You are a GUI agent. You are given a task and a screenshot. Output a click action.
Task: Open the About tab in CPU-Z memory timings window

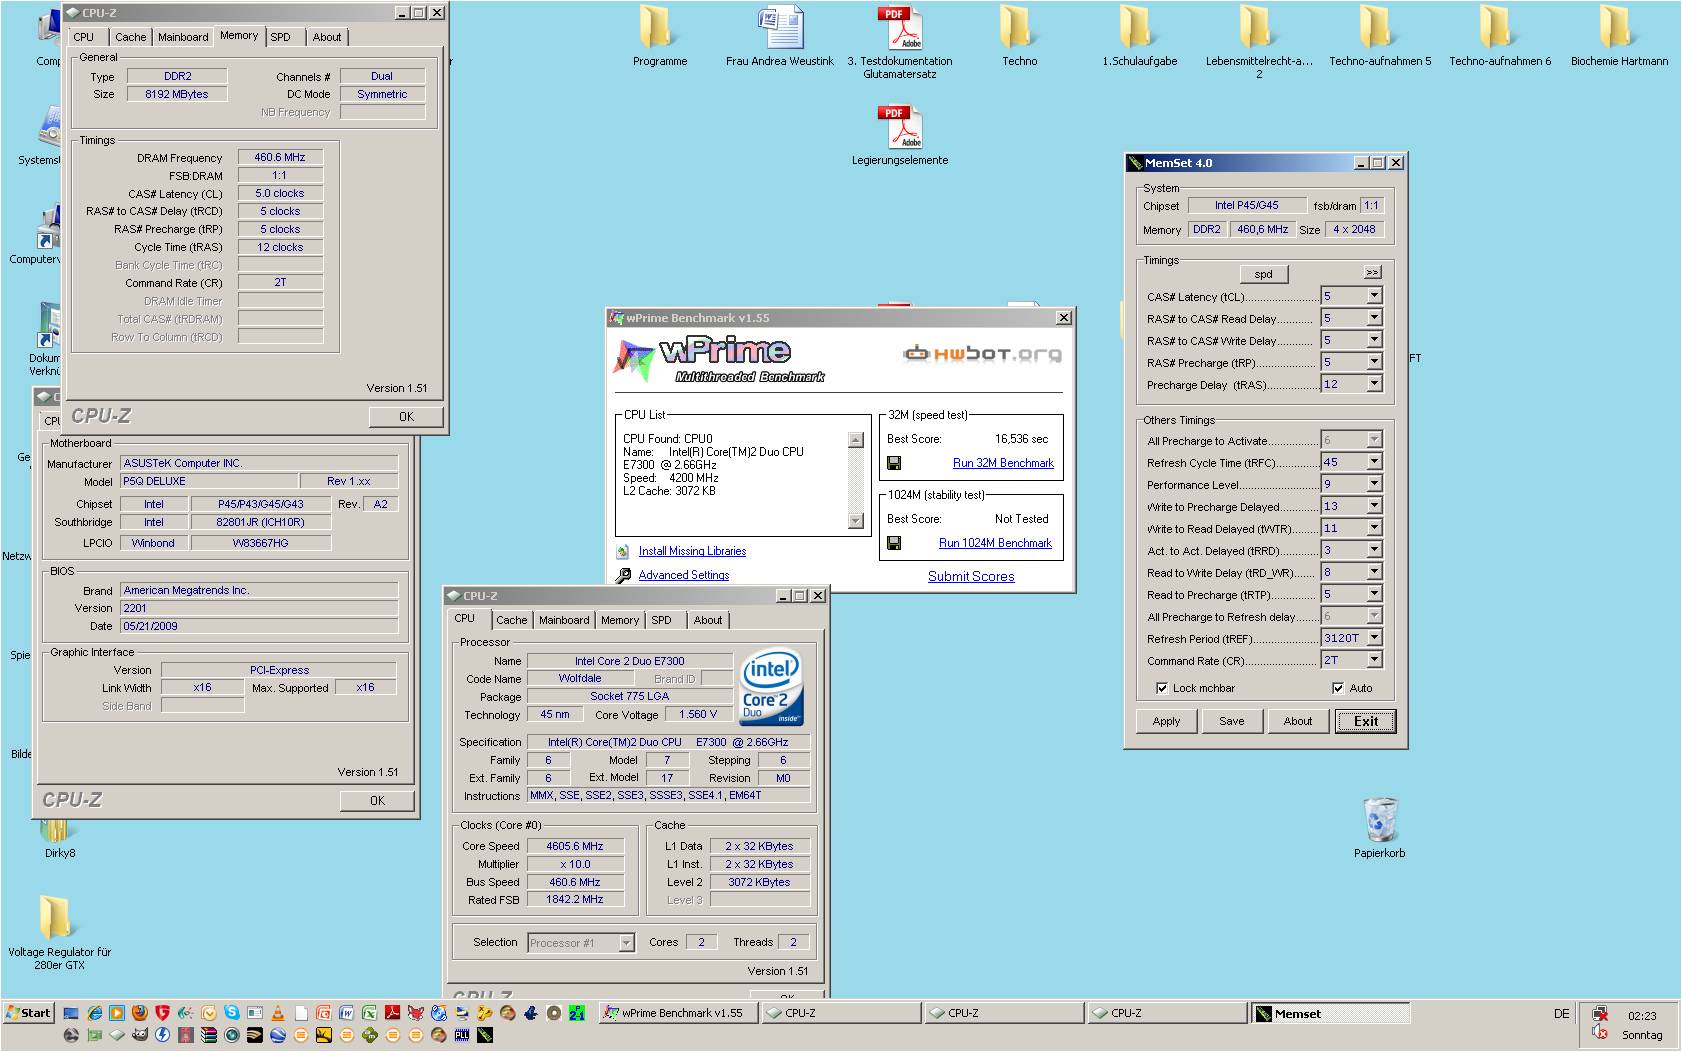click(327, 37)
